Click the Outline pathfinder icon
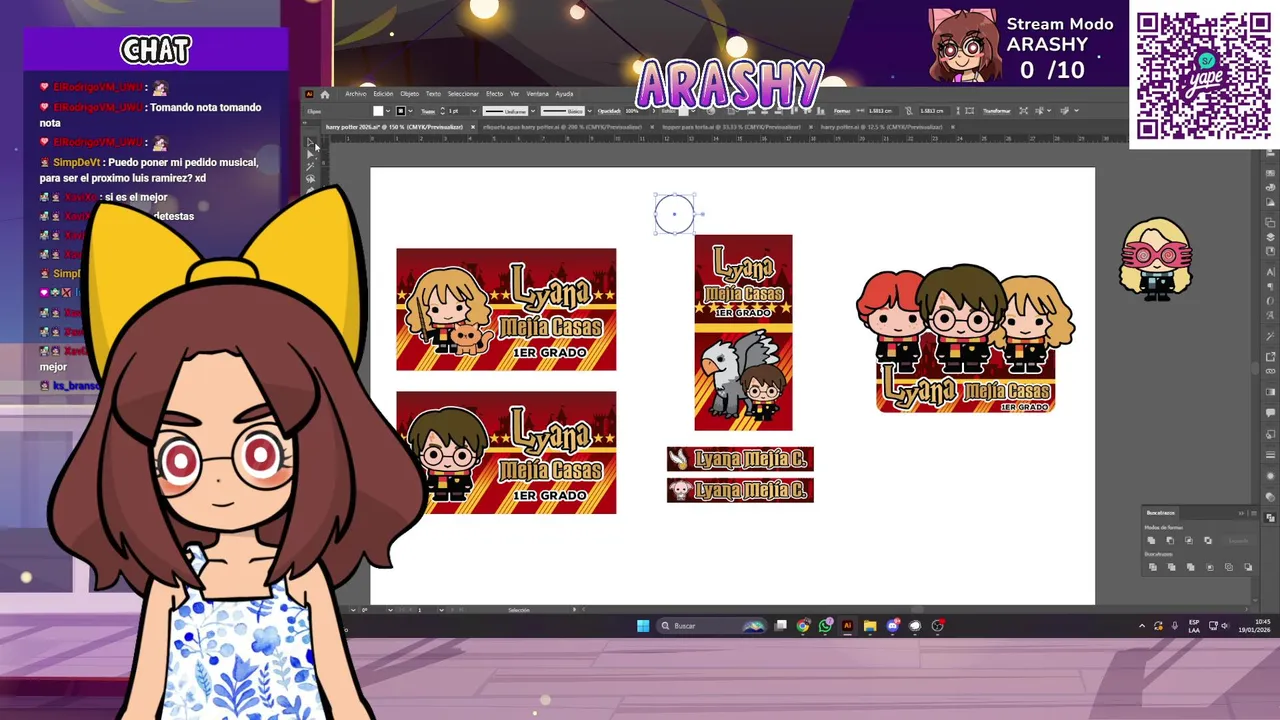The image size is (1280, 720). (1229, 567)
